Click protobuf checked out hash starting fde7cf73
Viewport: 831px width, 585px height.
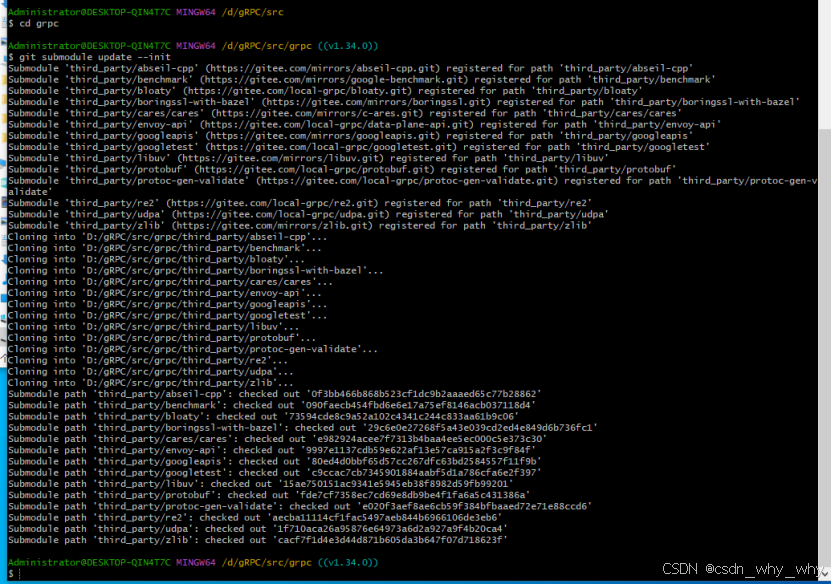413,495
